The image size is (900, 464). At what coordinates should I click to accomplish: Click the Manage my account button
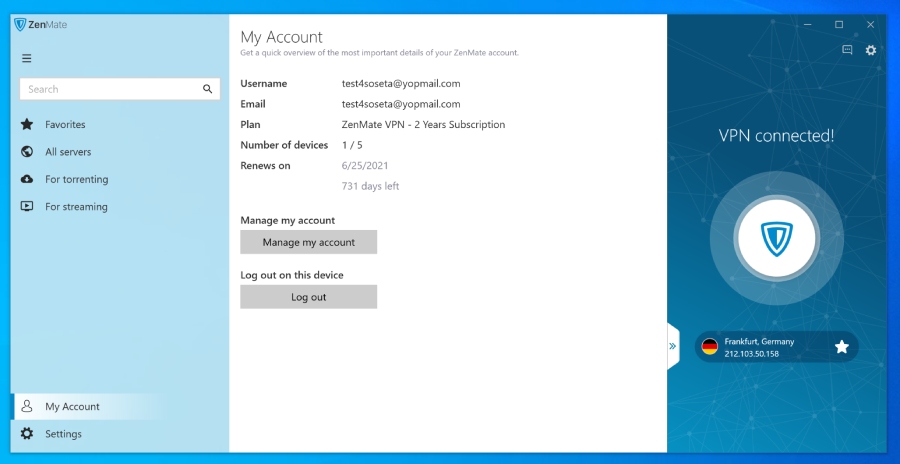pyautogui.click(x=309, y=242)
